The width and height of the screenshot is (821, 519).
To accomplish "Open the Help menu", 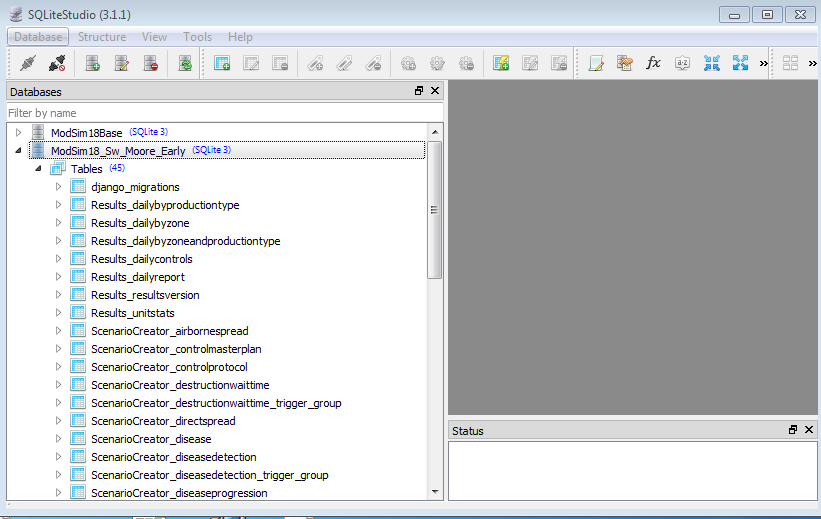I will (240, 37).
